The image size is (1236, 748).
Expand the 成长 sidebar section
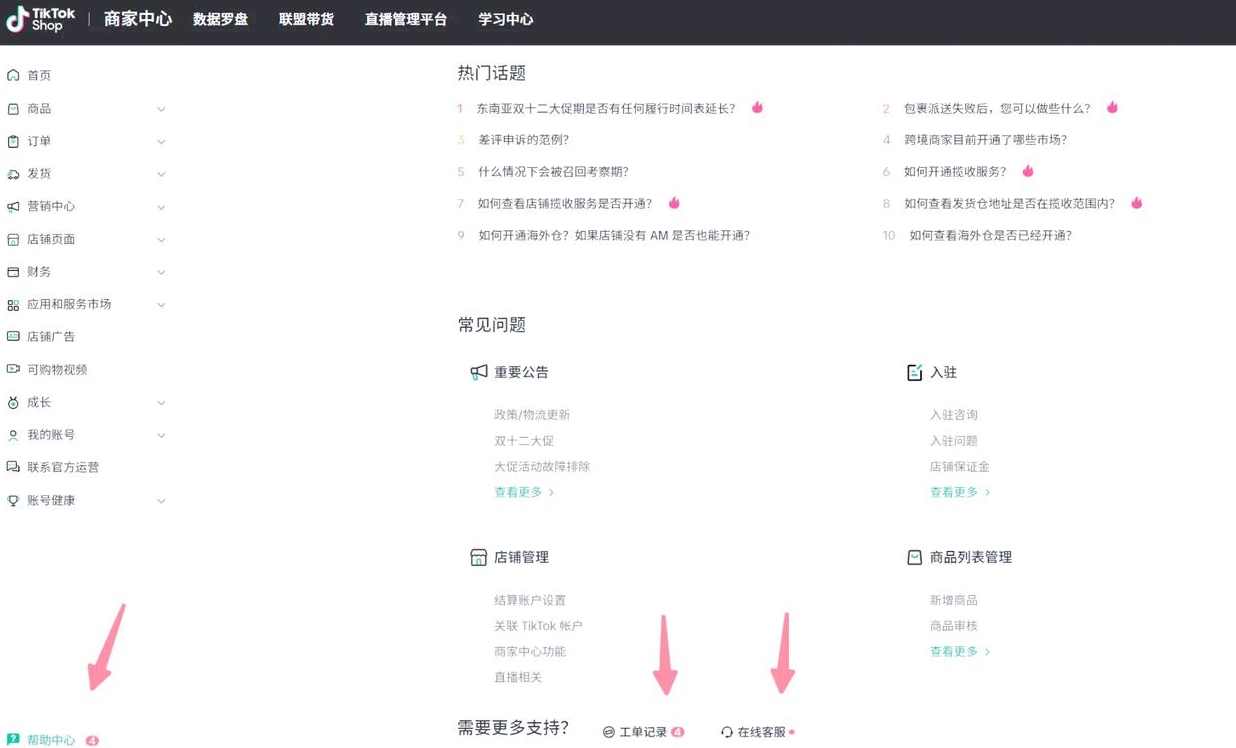[x=161, y=401]
